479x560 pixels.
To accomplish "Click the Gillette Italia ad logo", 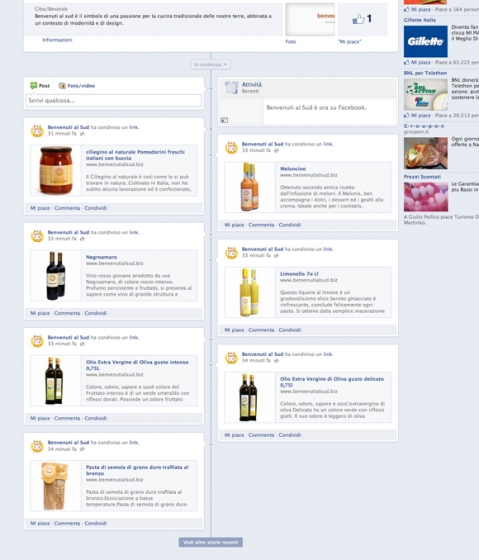I will pyautogui.click(x=425, y=41).
